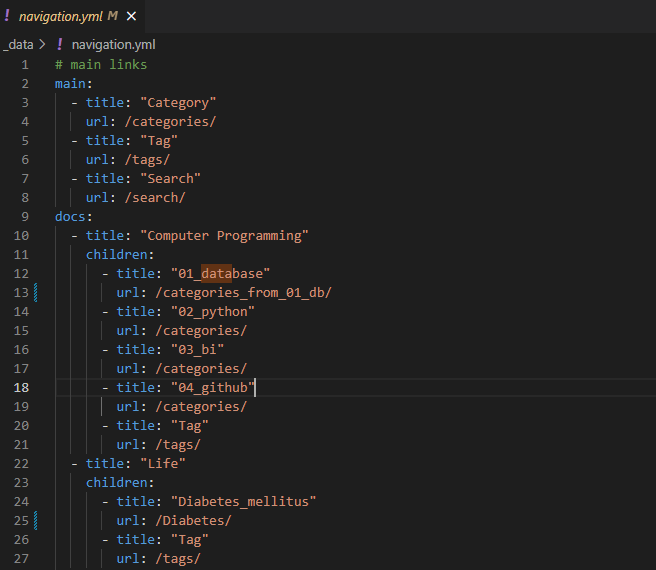Click the "Category" title value

pyautogui.click(x=178, y=103)
